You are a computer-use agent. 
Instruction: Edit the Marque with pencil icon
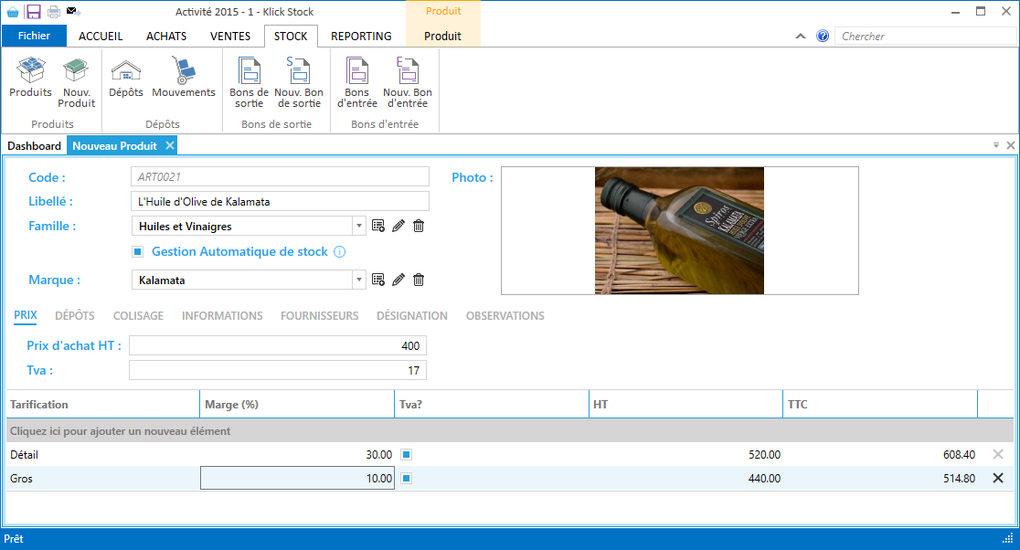click(x=398, y=280)
